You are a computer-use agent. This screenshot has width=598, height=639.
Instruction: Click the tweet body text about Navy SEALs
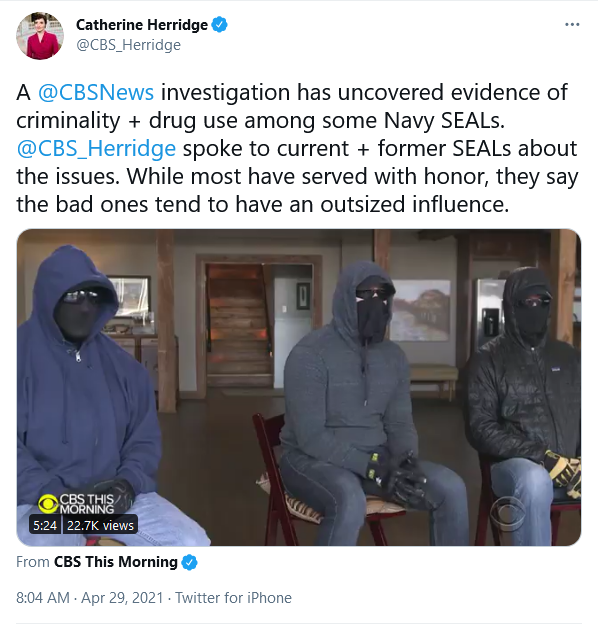pos(297,148)
